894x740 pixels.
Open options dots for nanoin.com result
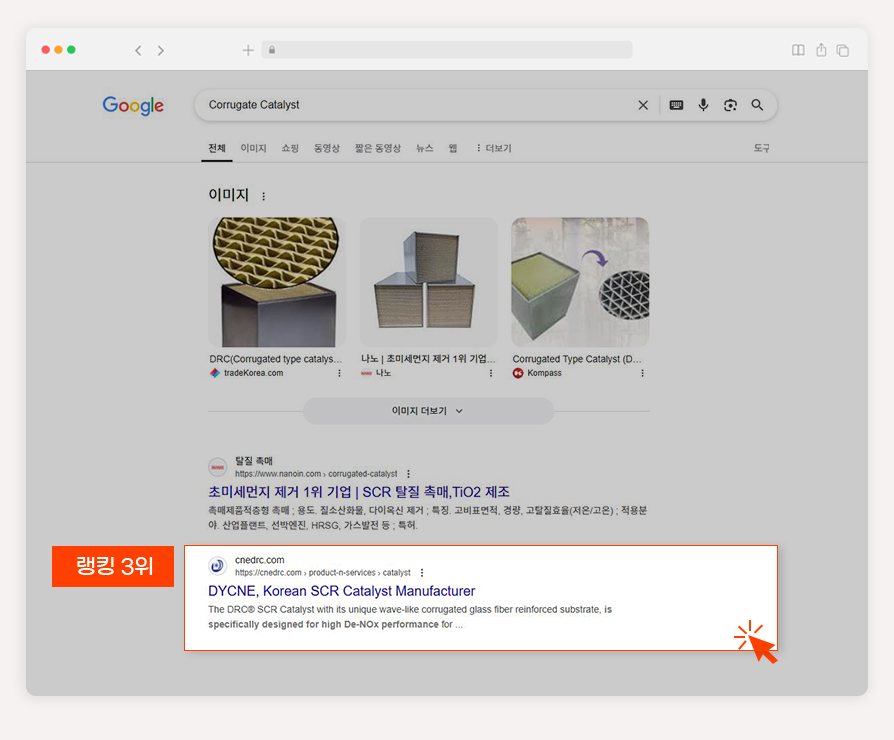(x=408, y=474)
